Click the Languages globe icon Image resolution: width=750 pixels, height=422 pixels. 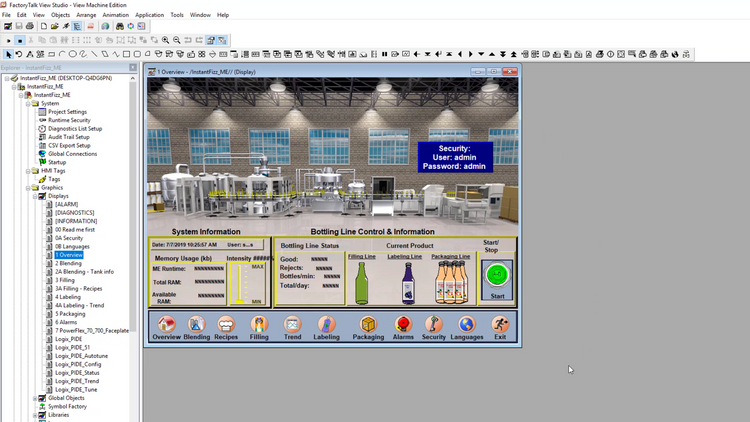point(466,325)
